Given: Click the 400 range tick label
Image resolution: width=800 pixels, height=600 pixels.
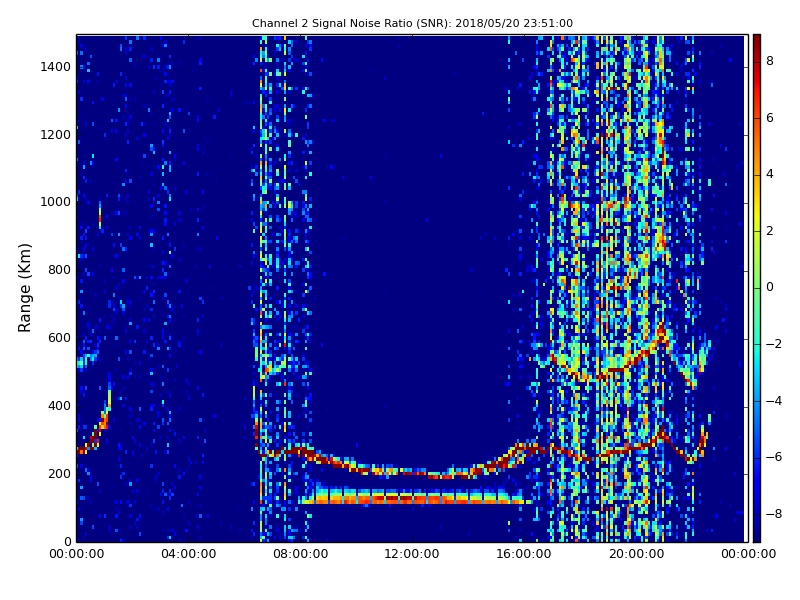Looking at the screenshot, I should pos(59,406).
